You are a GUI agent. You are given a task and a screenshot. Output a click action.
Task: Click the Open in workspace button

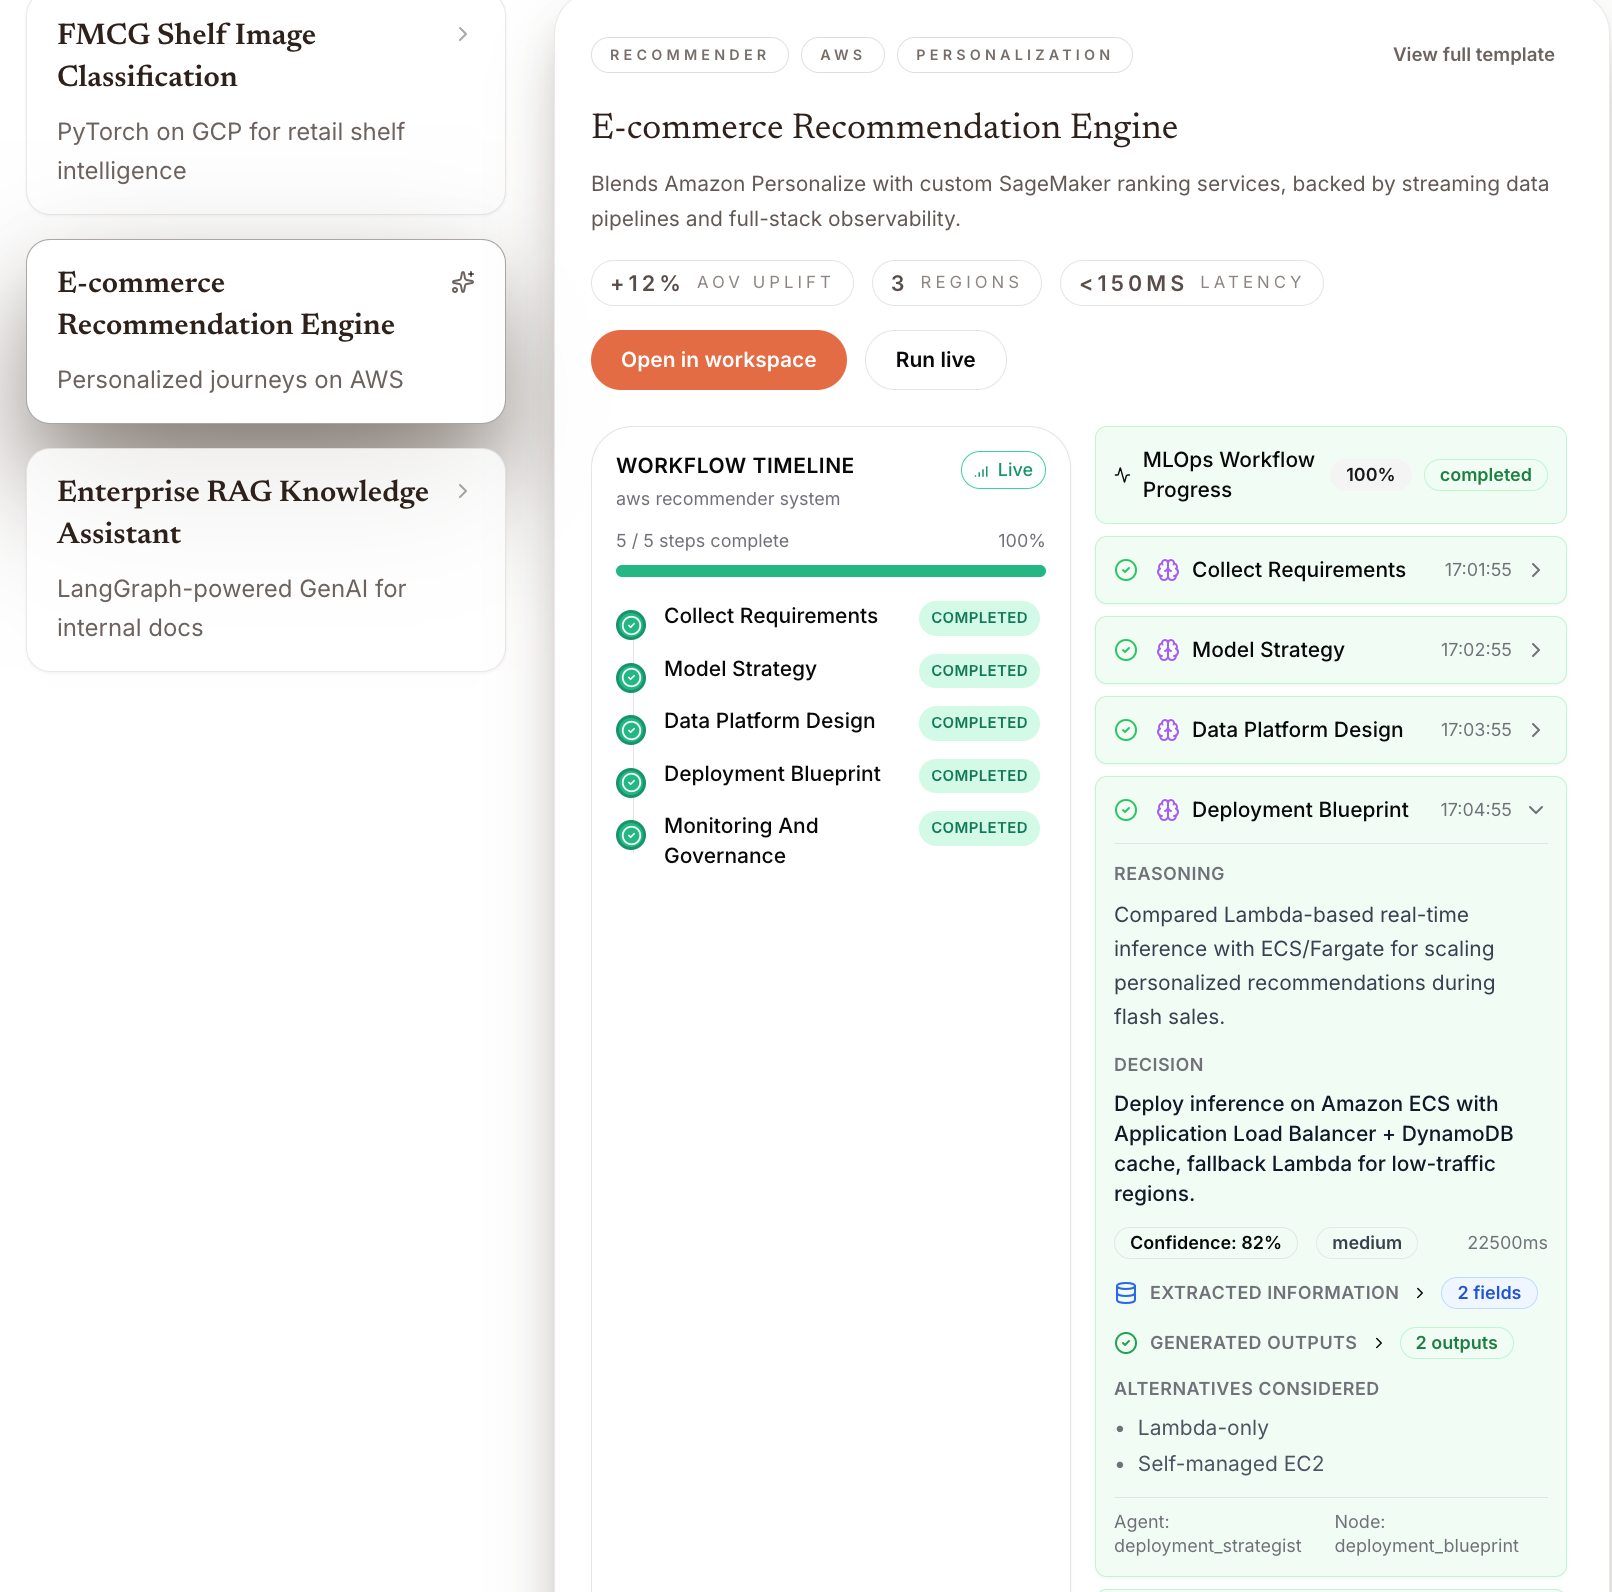point(719,360)
